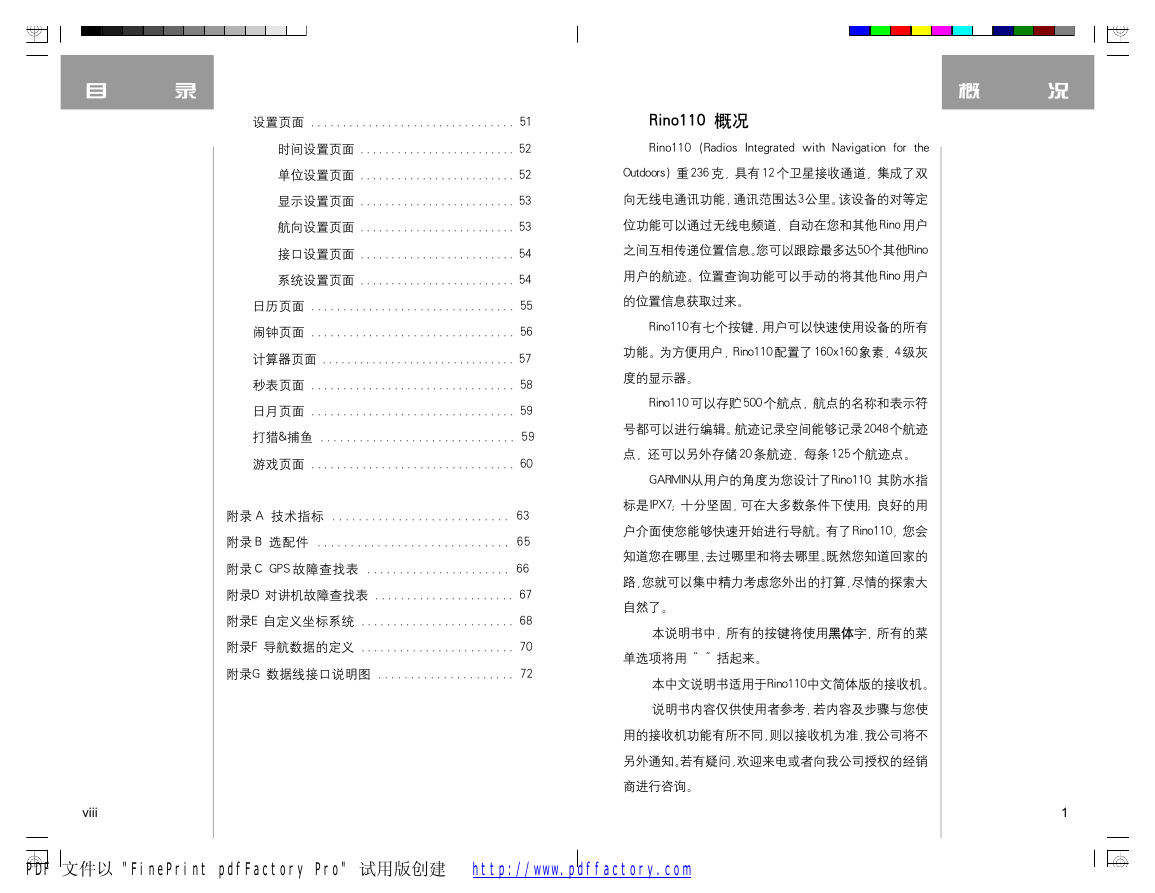This screenshot has width=1155, height=893.
Task: Click the yellow swatch in the color bar
Action: point(921,31)
